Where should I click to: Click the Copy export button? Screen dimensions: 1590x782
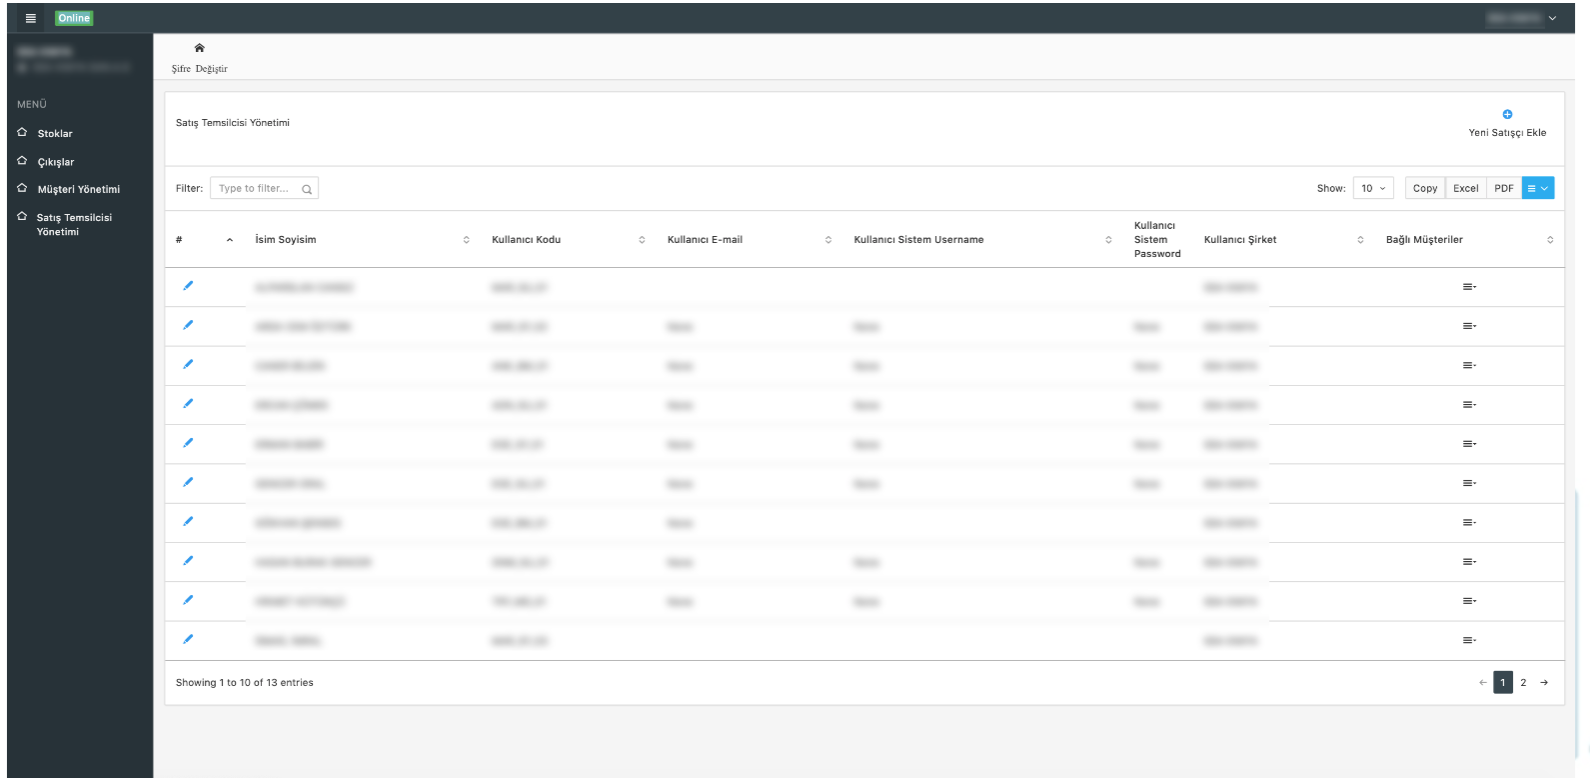pyautogui.click(x=1425, y=188)
